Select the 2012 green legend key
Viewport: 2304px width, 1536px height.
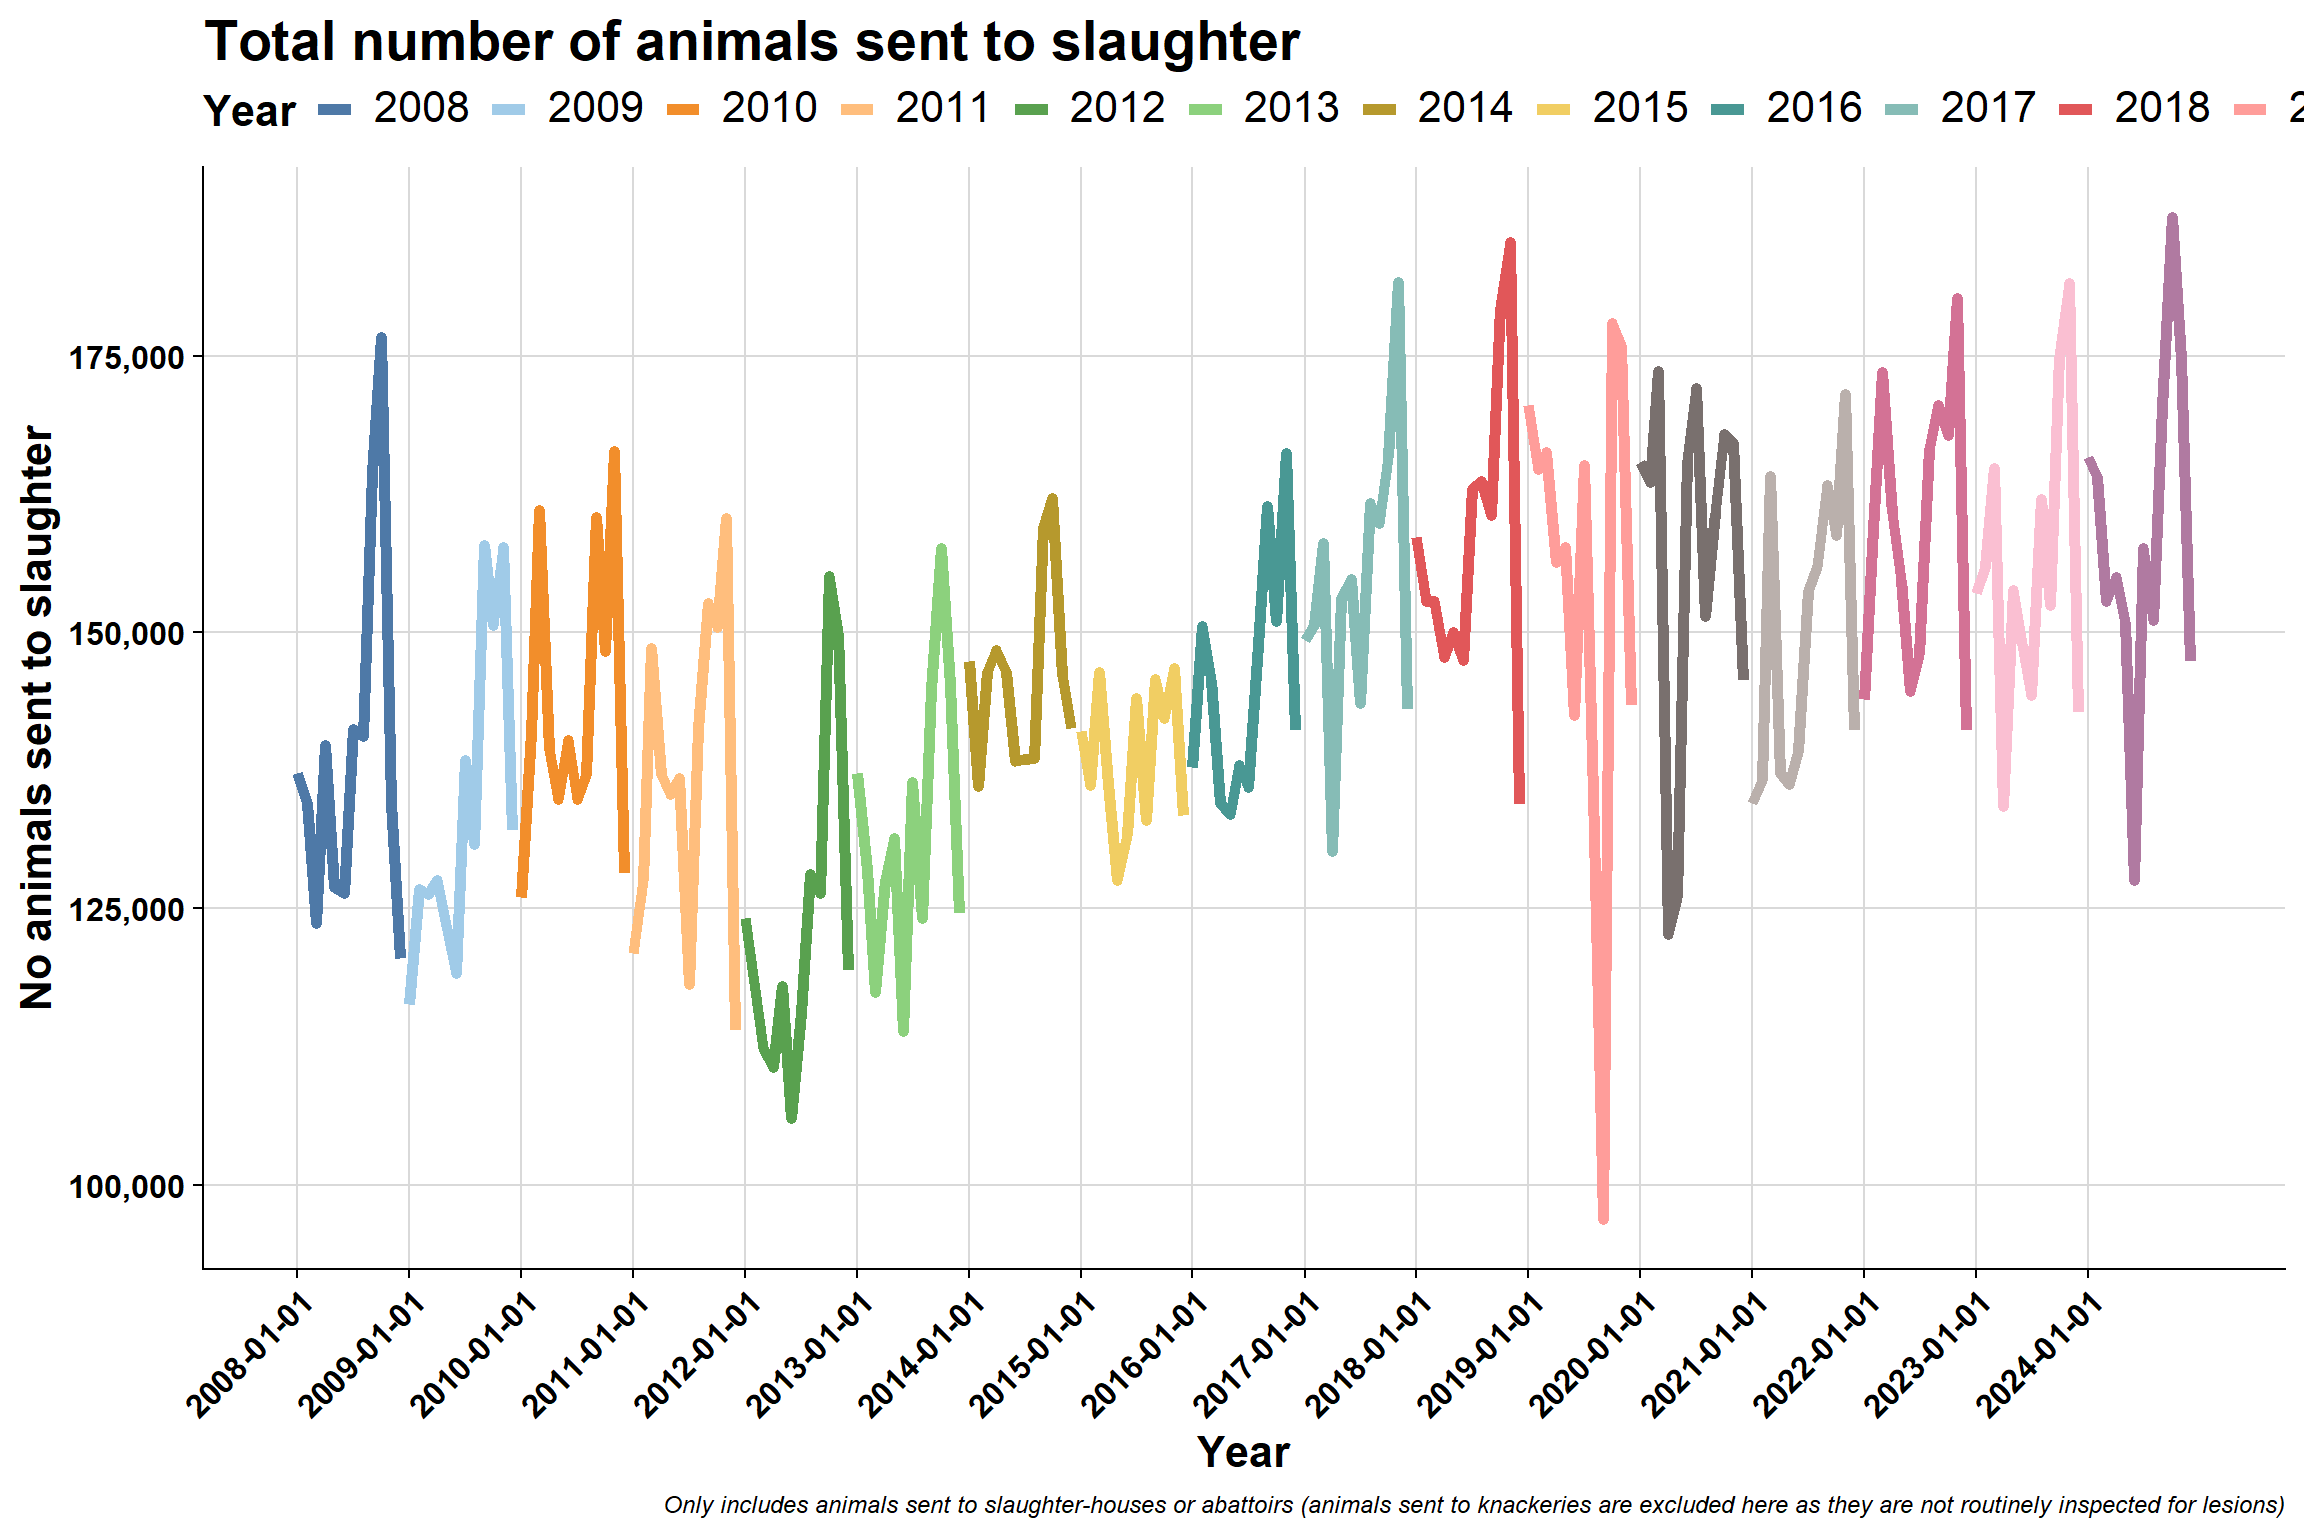1031,109
